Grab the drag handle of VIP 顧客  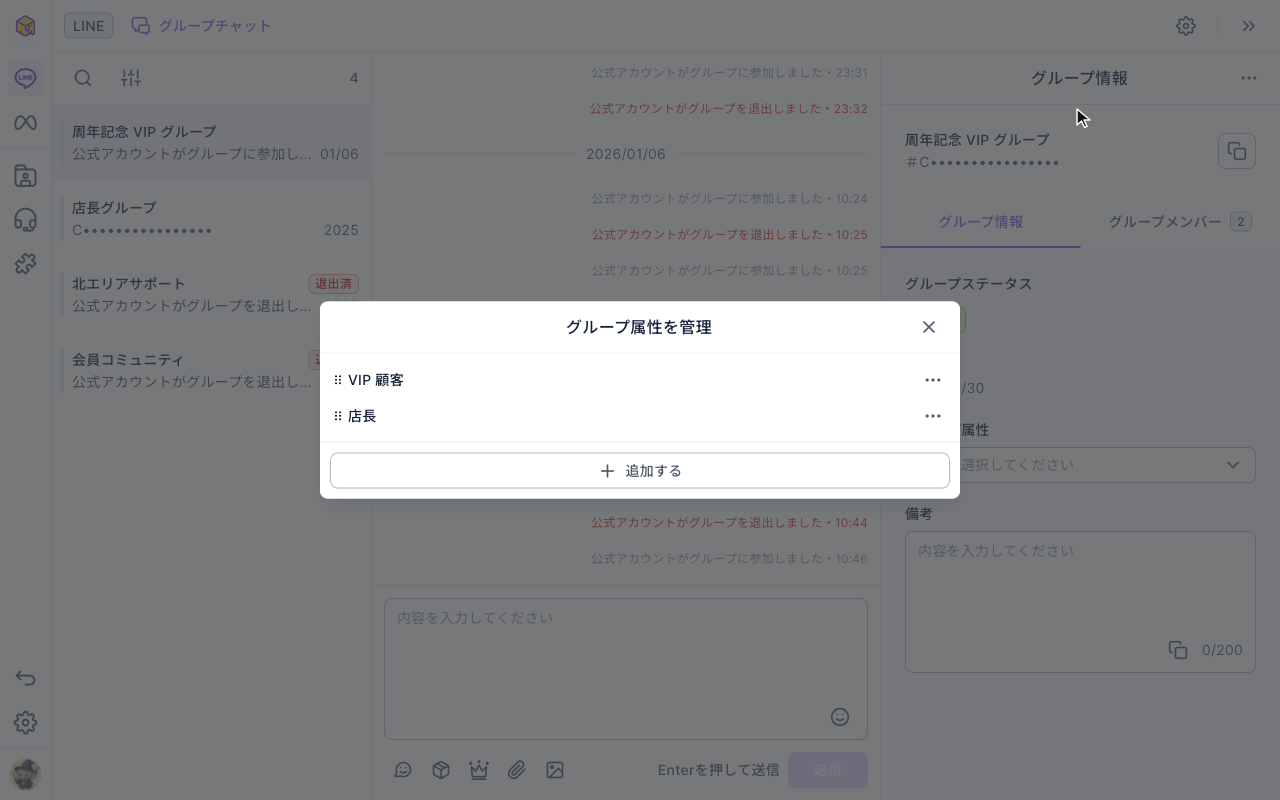[x=338, y=380]
